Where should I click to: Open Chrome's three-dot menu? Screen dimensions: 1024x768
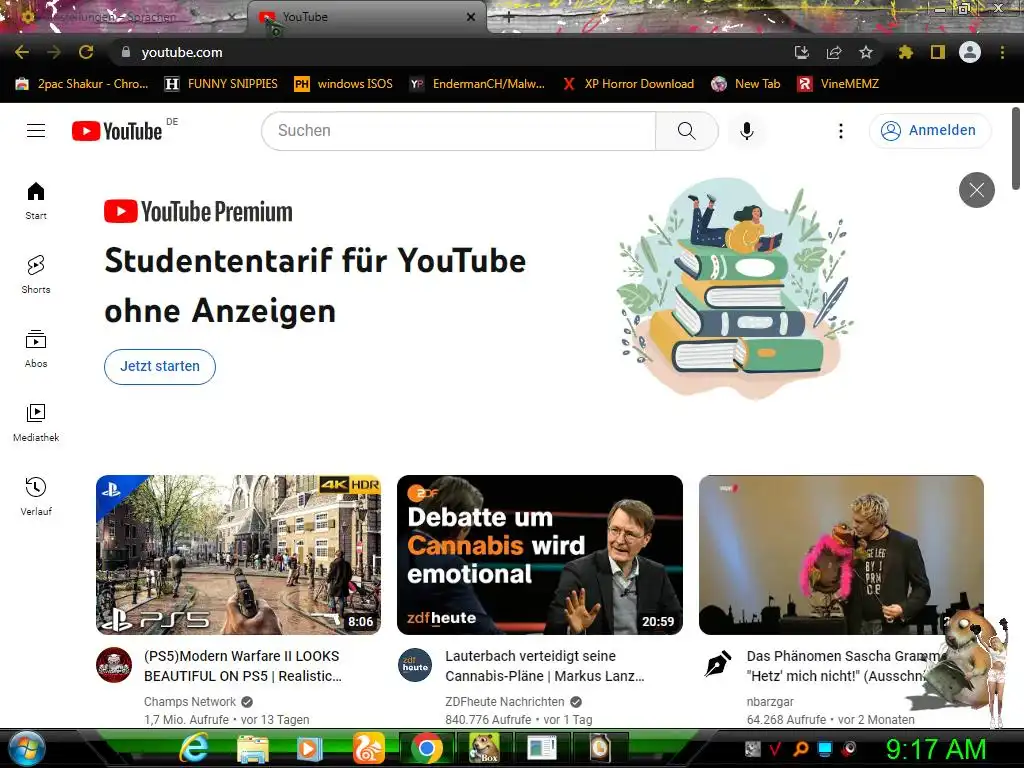[1002, 52]
